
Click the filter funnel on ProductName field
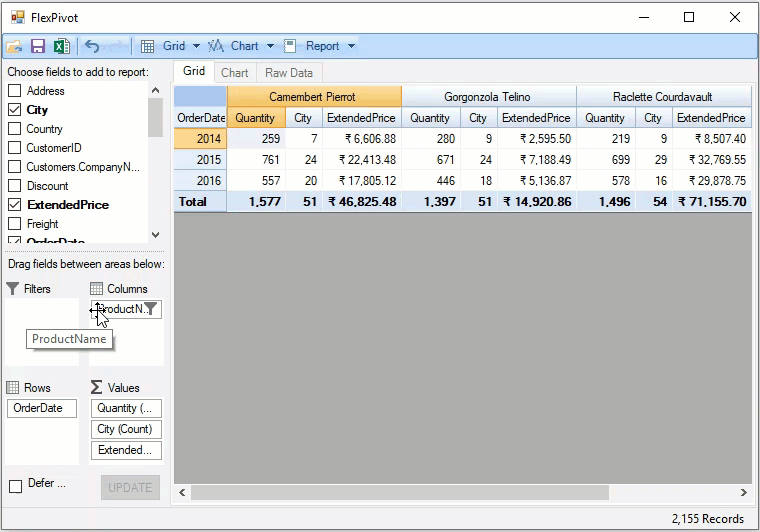click(x=150, y=309)
